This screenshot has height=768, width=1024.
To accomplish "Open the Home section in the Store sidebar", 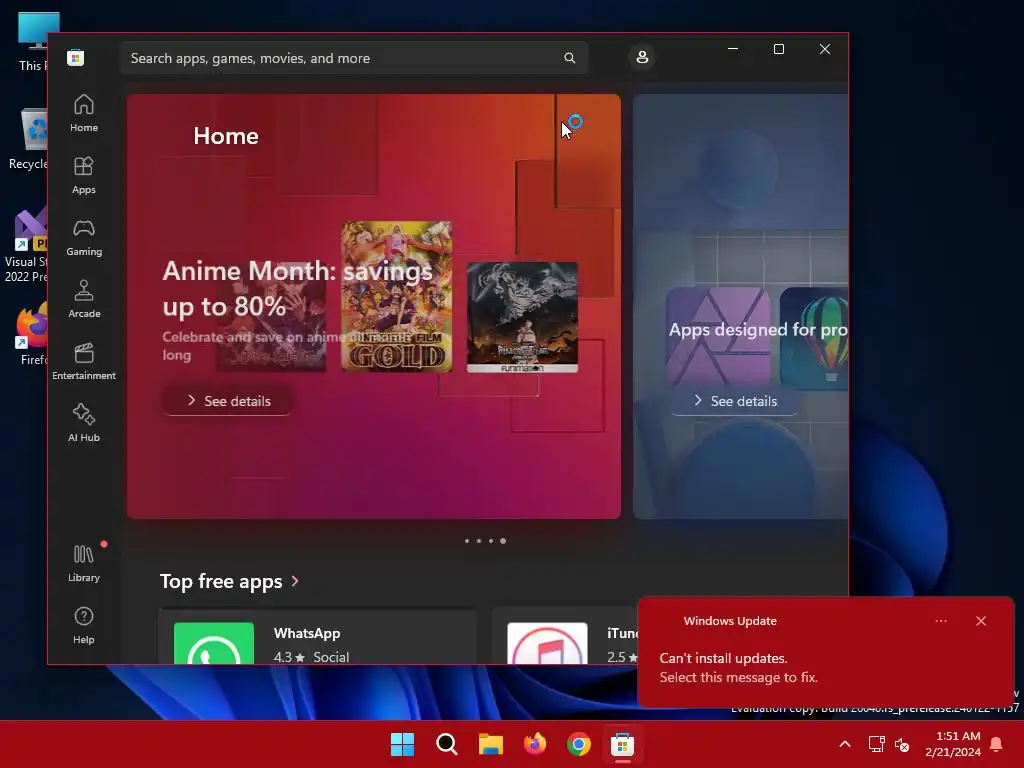I will (84, 114).
